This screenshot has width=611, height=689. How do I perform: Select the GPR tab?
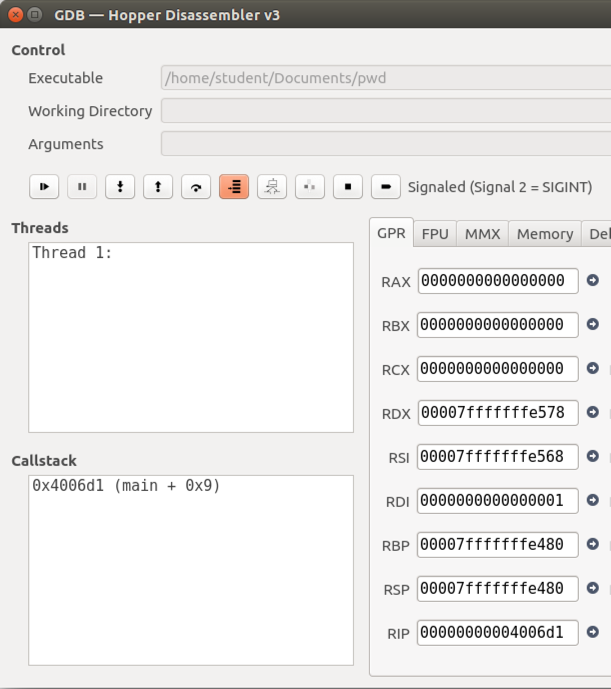[x=391, y=234]
